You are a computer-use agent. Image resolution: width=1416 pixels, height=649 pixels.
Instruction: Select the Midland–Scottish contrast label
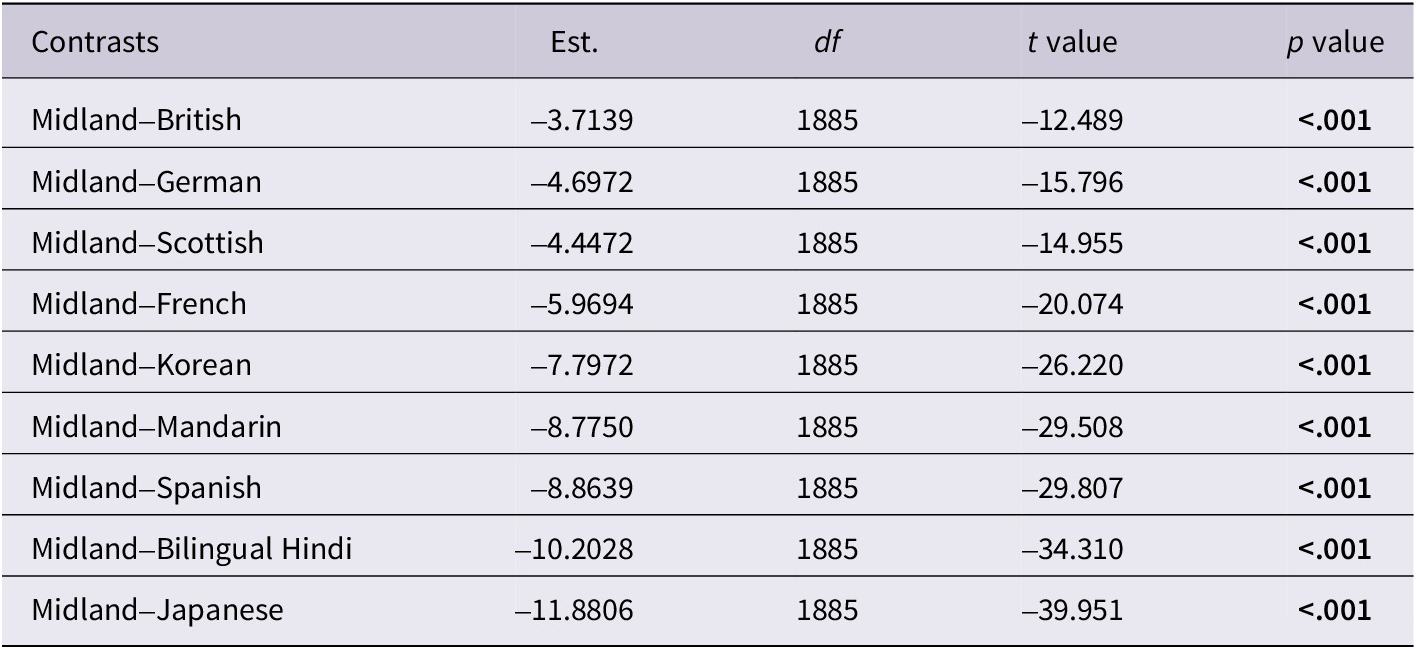click(148, 243)
